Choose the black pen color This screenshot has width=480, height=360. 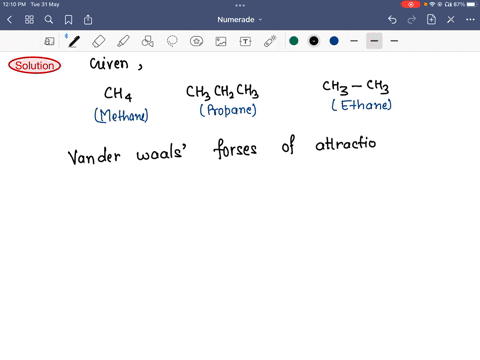(314, 41)
